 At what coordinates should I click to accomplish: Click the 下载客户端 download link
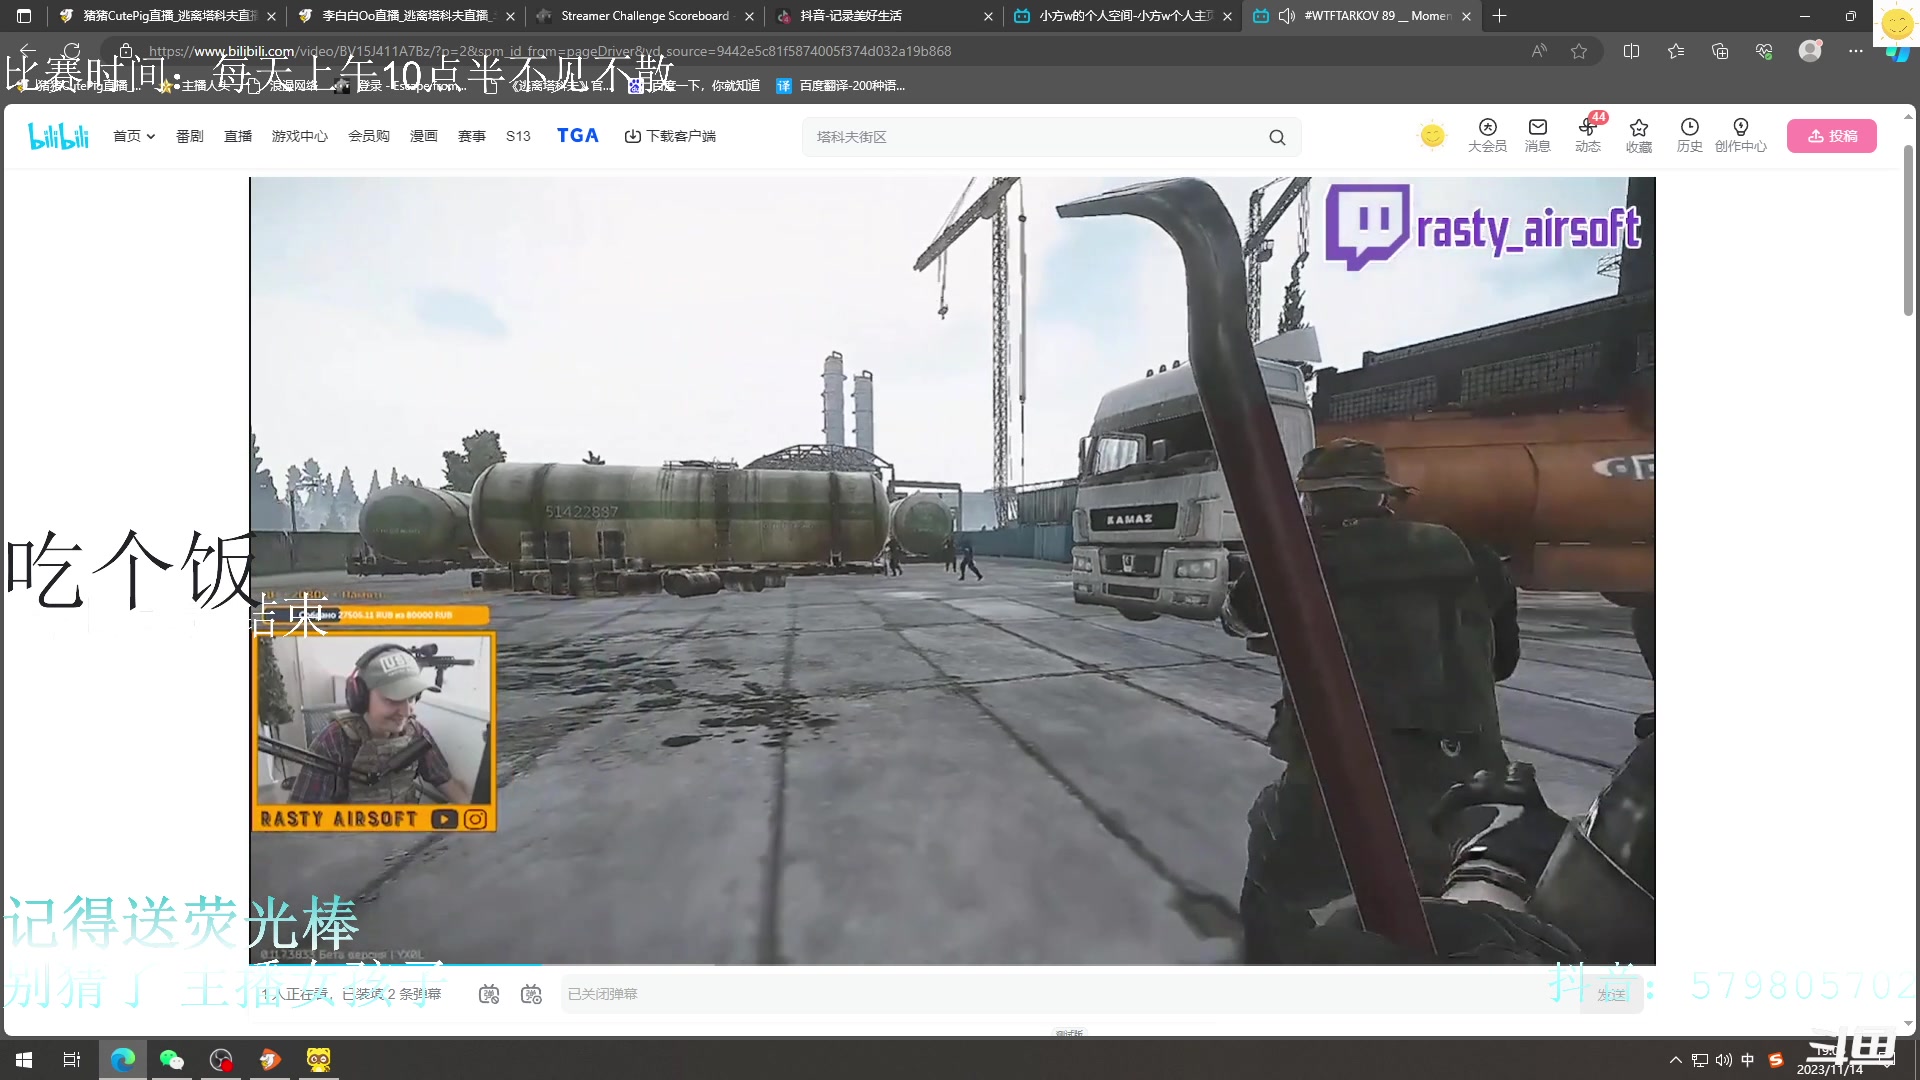670,136
